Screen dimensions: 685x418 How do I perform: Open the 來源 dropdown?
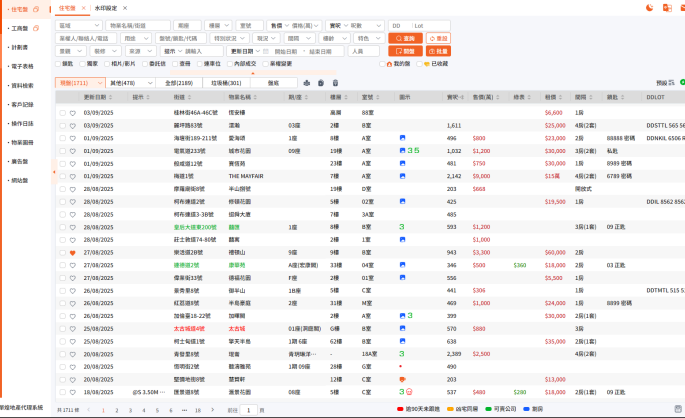pos(140,51)
